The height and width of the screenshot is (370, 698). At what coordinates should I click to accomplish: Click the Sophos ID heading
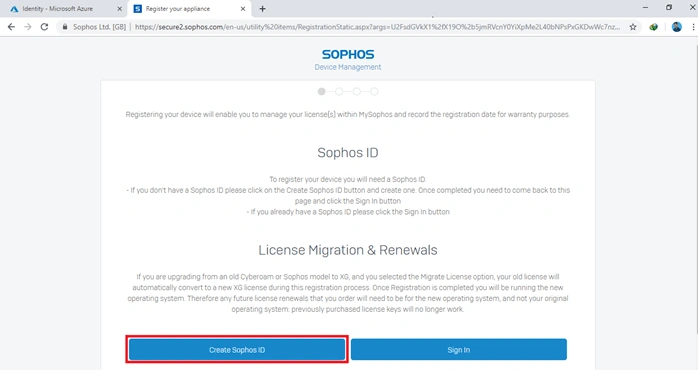pos(348,153)
